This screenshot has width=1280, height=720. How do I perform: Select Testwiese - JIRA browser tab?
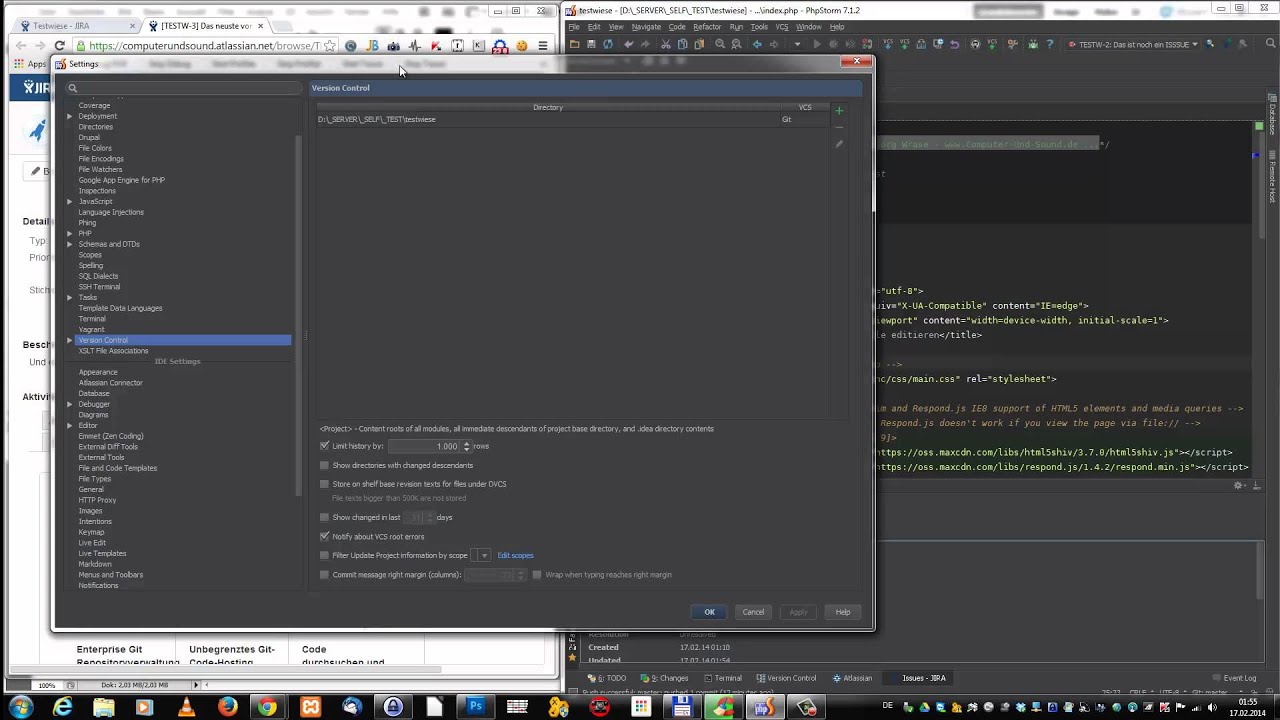75,26
